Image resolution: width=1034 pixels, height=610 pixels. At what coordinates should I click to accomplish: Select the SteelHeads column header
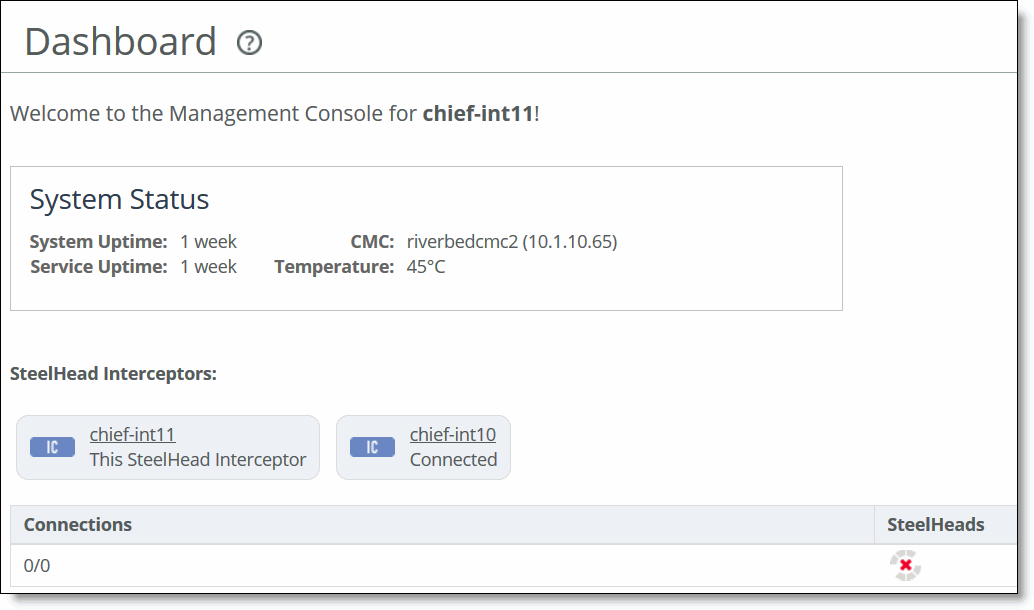pos(935,525)
